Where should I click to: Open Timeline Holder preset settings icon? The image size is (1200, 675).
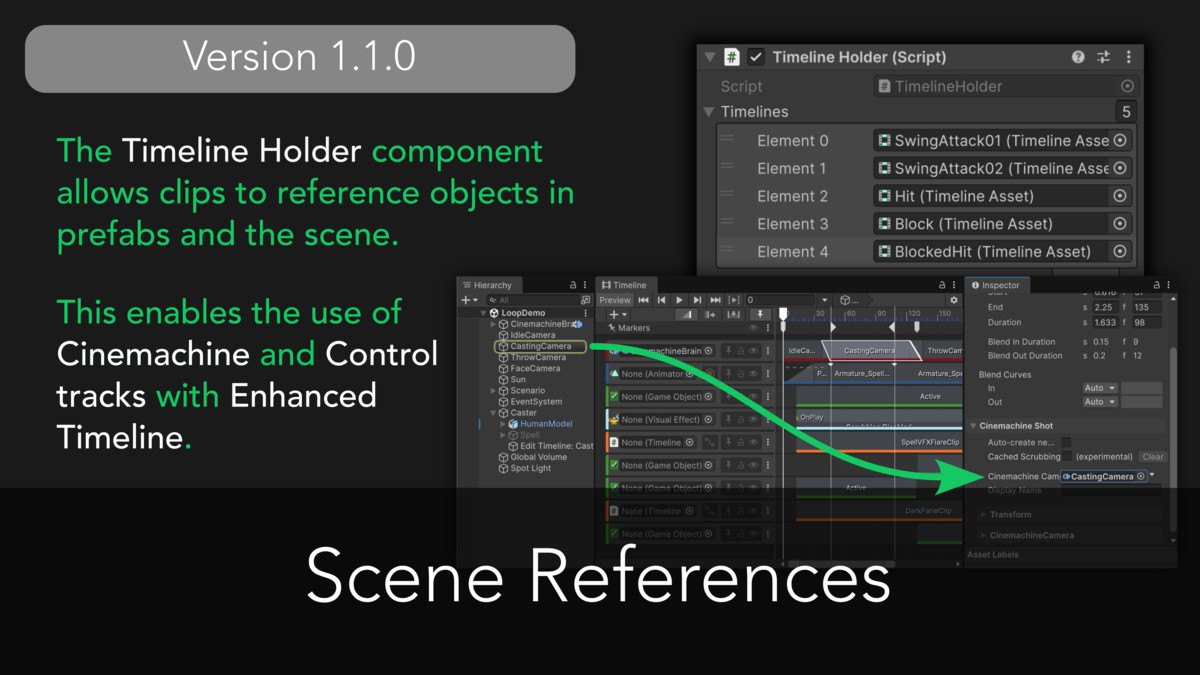pos(1104,57)
